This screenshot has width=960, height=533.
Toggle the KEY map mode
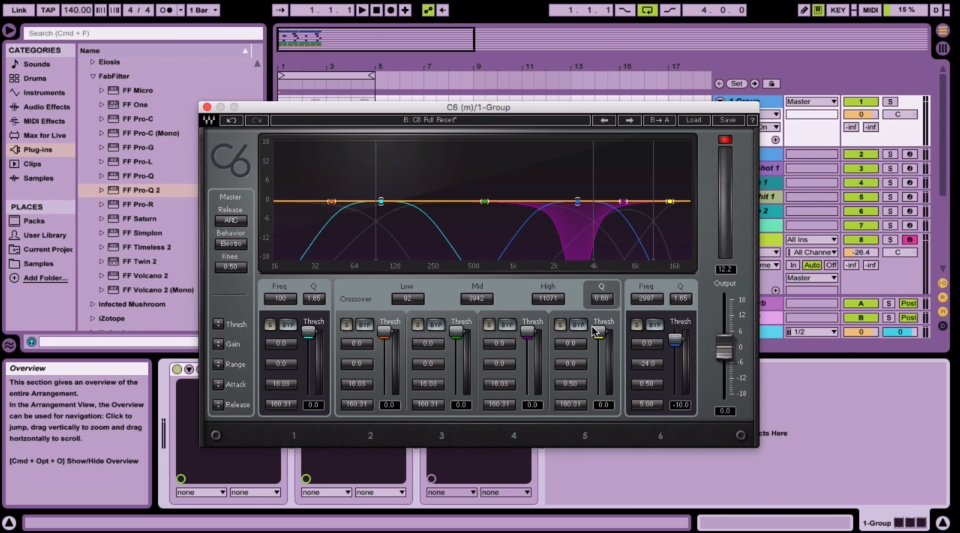pos(838,10)
